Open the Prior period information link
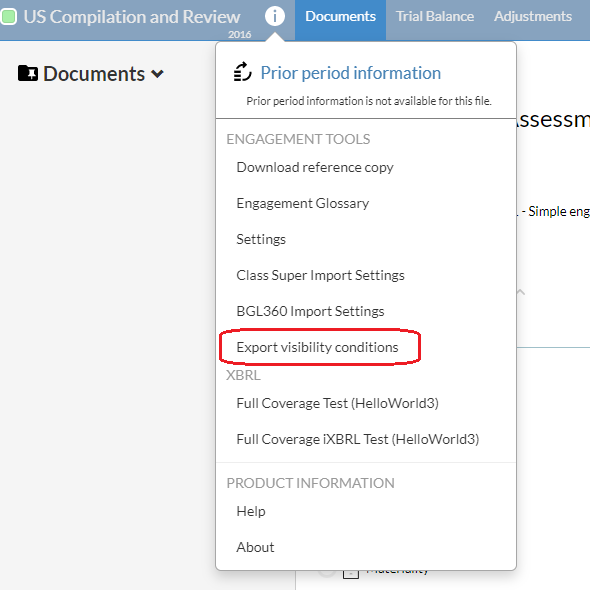Image resolution: width=590 pixels, height=590 pixels. pyautogui.click(x=351, y=73)
